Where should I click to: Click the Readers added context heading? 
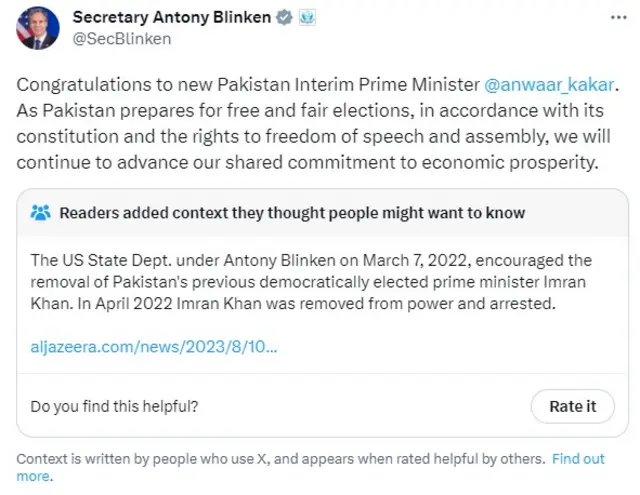pyautogui.click(x=292, y=213)
